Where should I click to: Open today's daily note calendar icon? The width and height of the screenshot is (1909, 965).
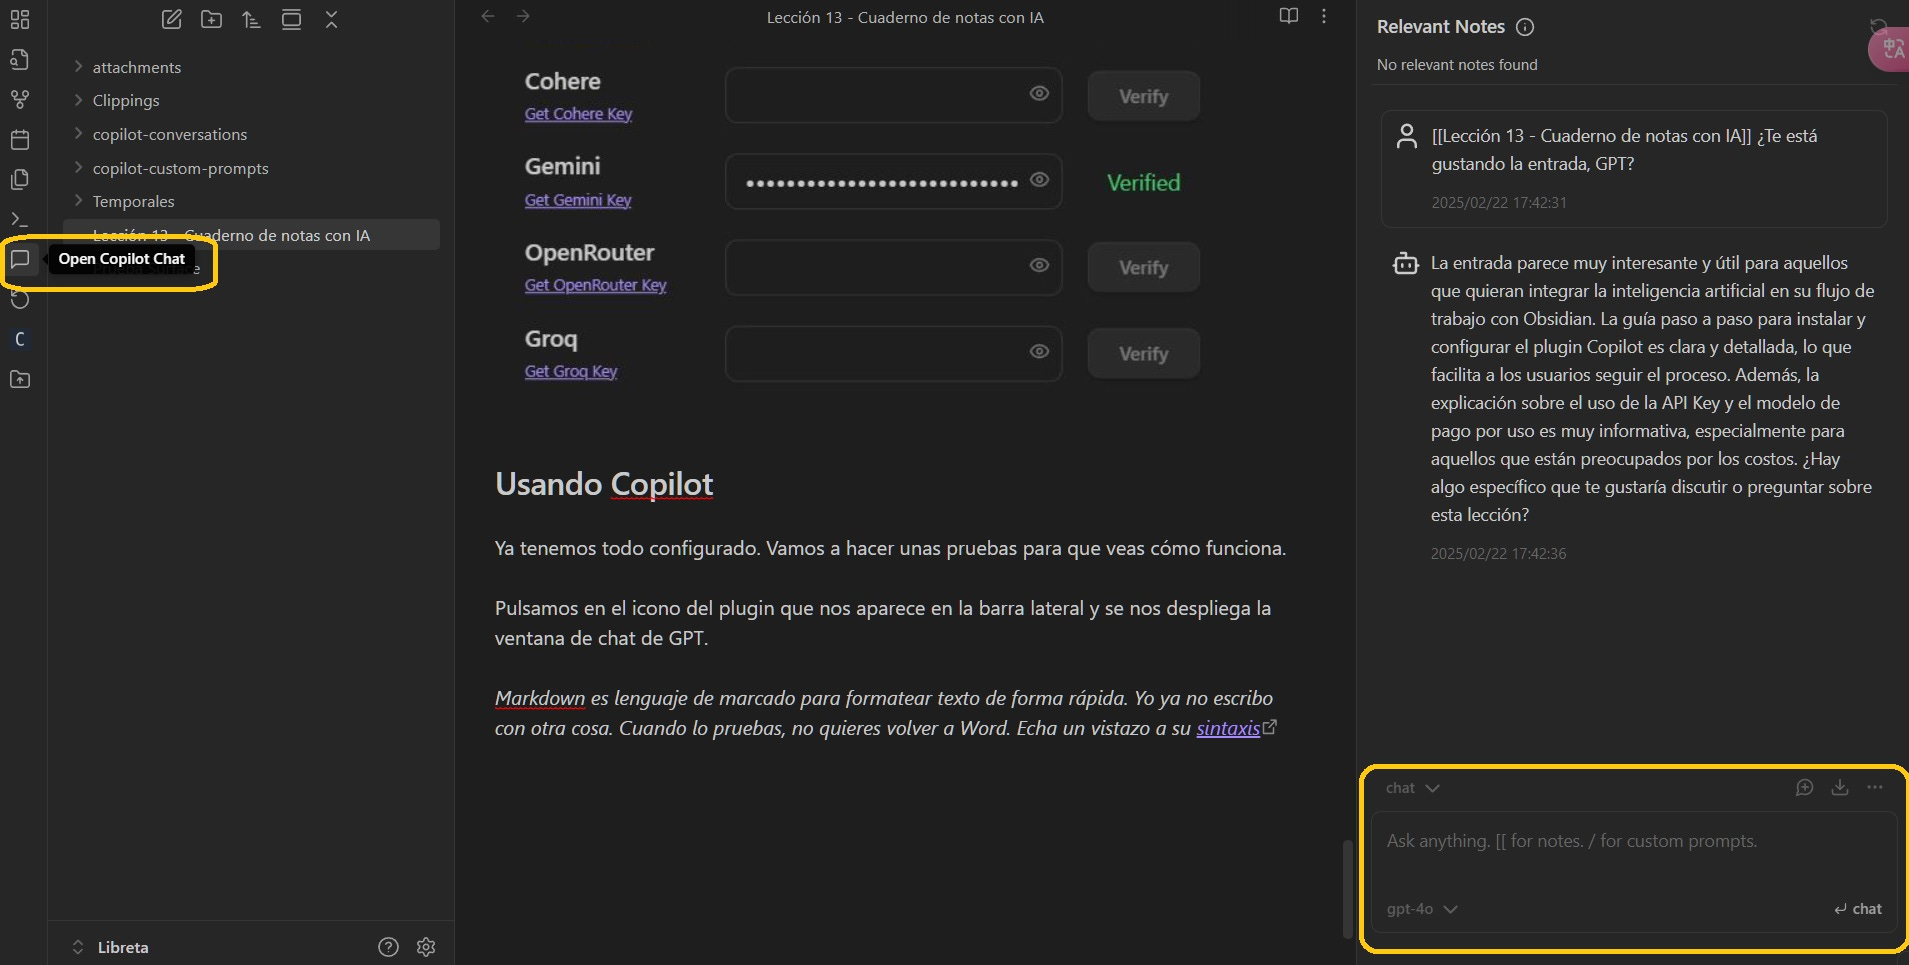pos(20,139)
